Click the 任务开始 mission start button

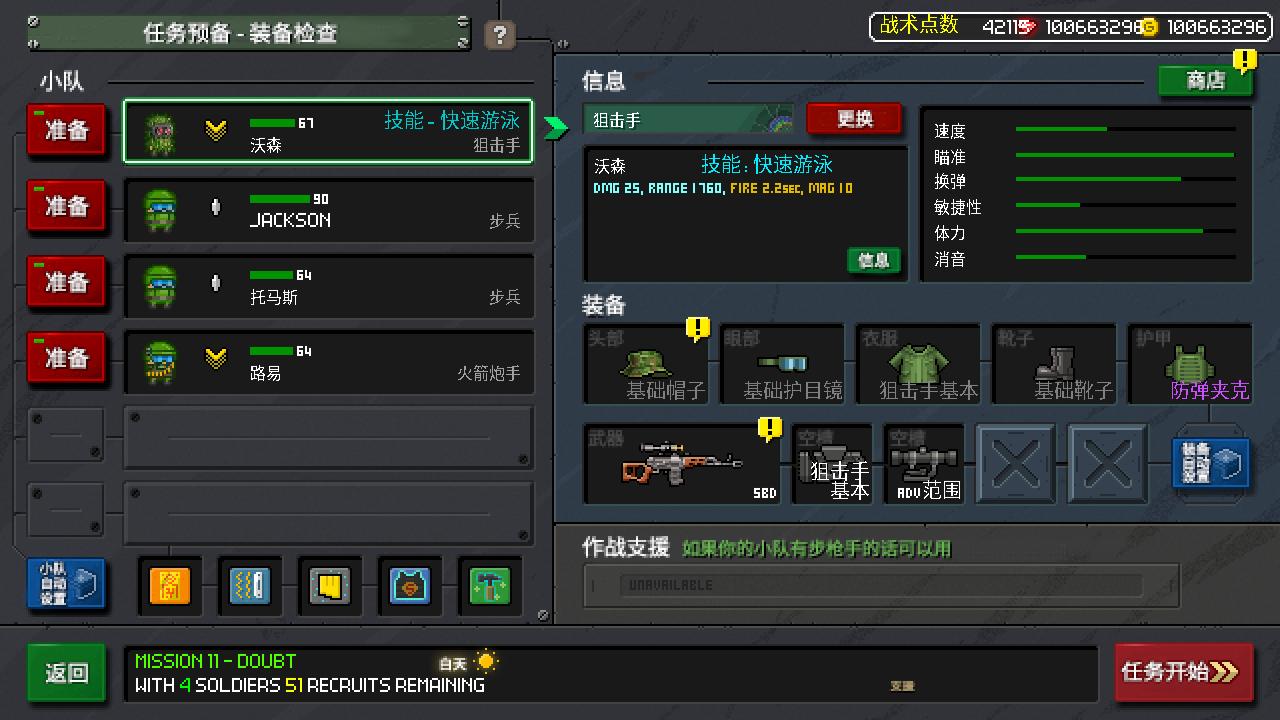(1184, 672)
